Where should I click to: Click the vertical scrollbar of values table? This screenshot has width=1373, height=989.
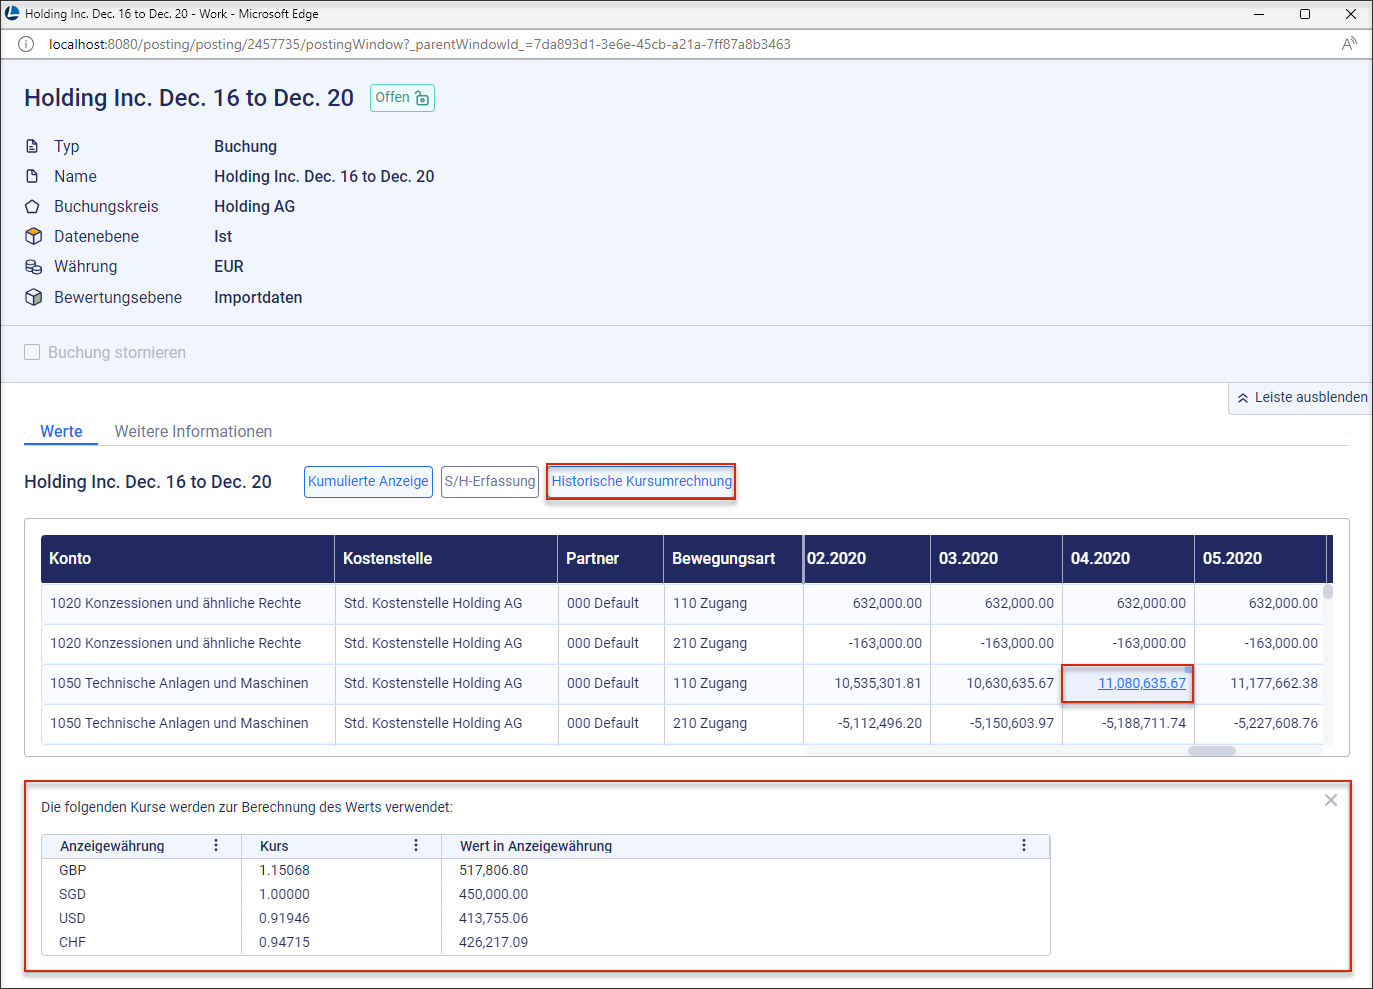click(1328, 591)
